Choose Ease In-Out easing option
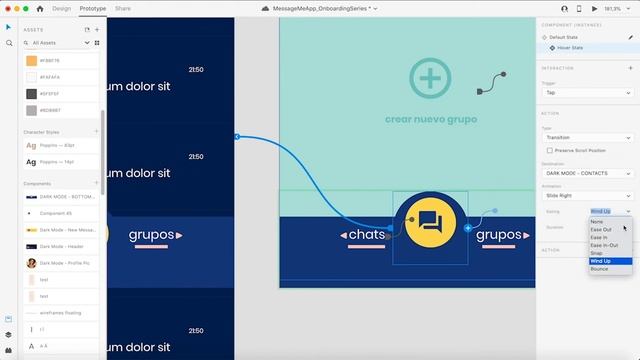The image size is (640, 360). coord(611,245)
